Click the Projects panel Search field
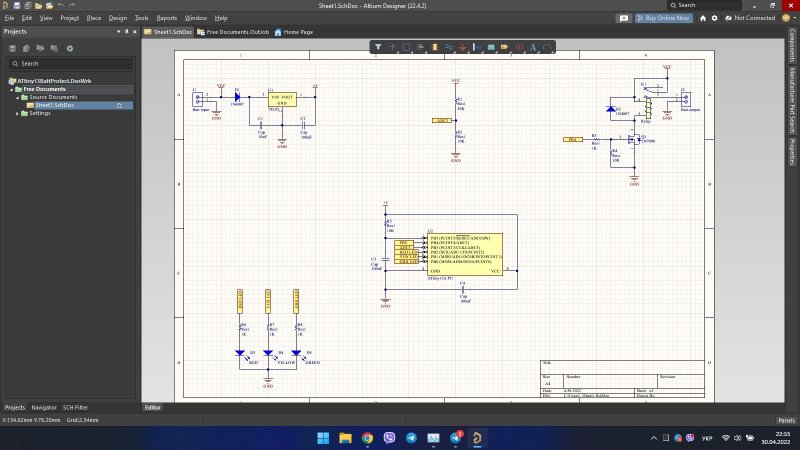The height and width of the screenshot is (450, 800). pos(68,63)
